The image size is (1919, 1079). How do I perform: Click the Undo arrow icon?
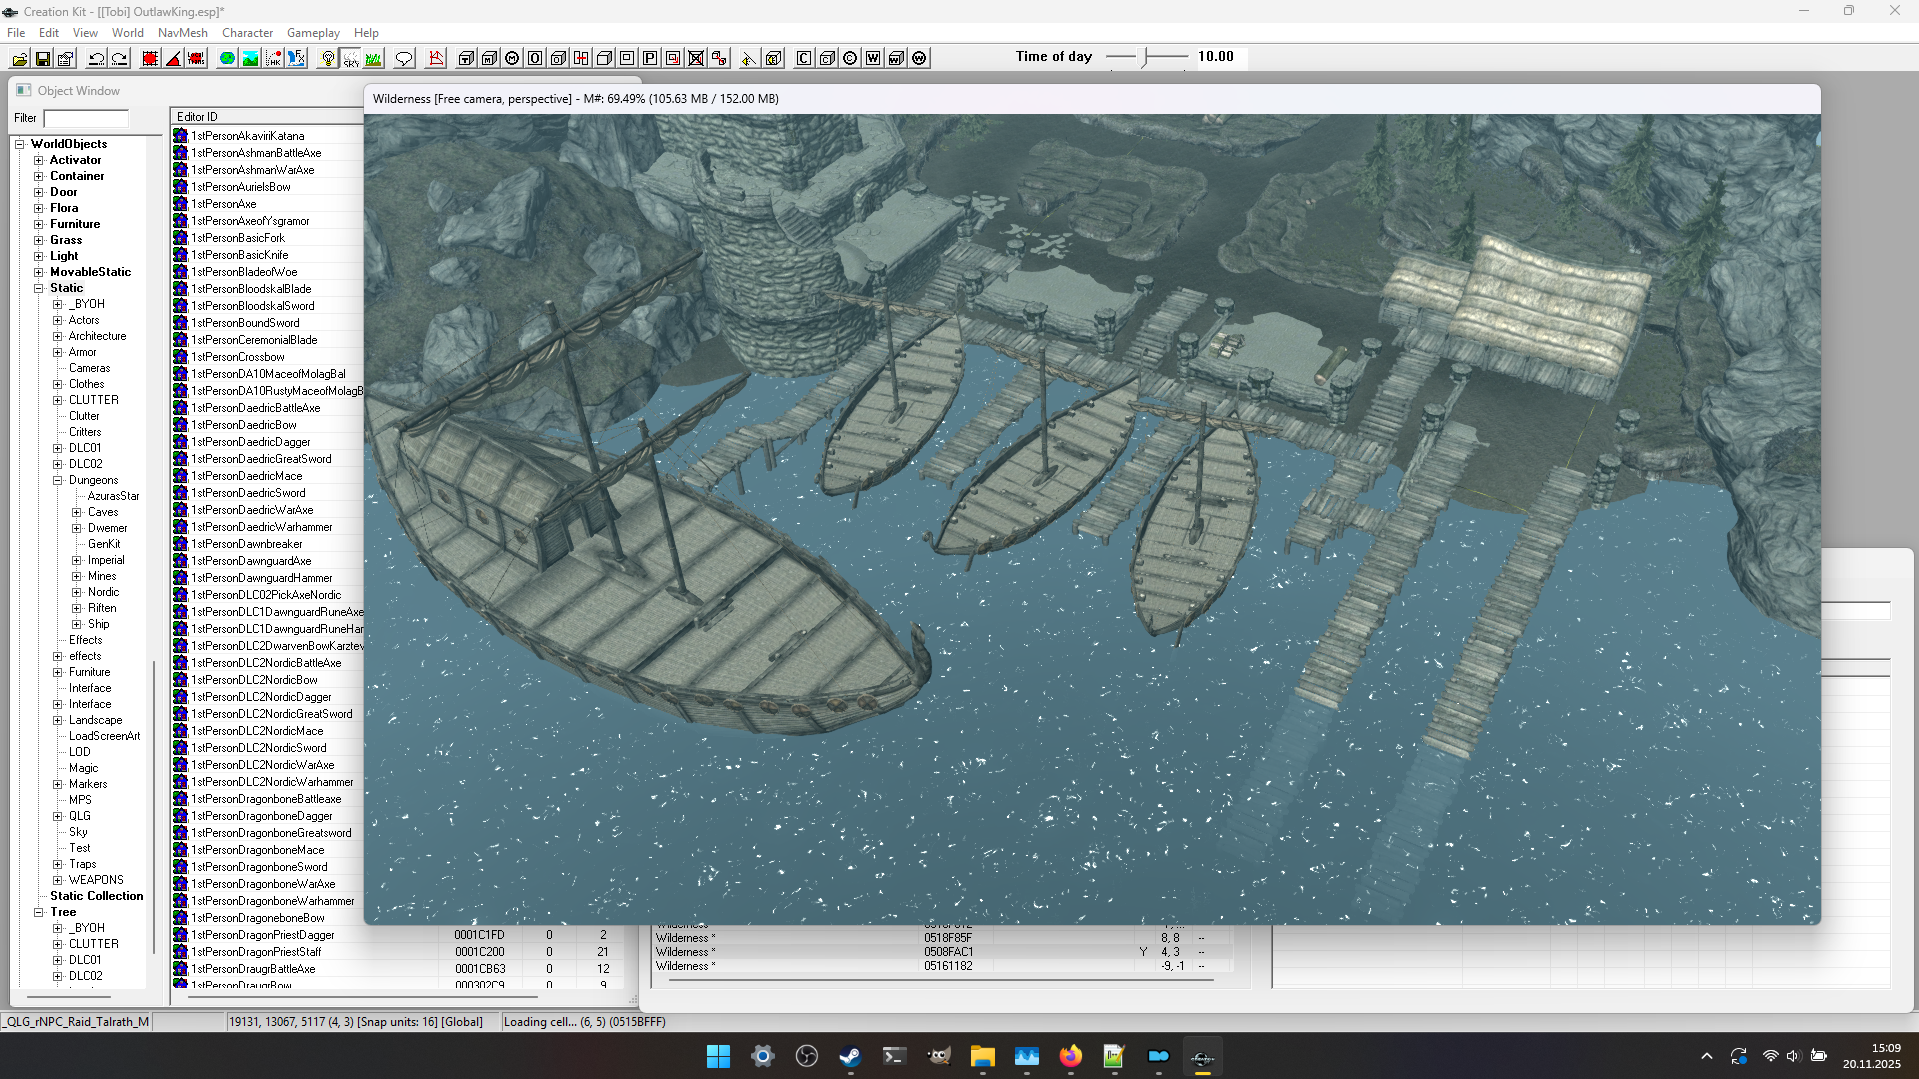[x=97, y=59]
